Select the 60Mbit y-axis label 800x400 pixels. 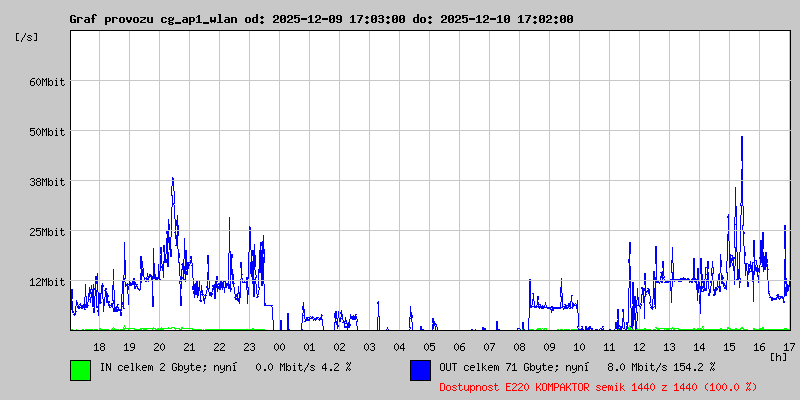click(47, 82)
